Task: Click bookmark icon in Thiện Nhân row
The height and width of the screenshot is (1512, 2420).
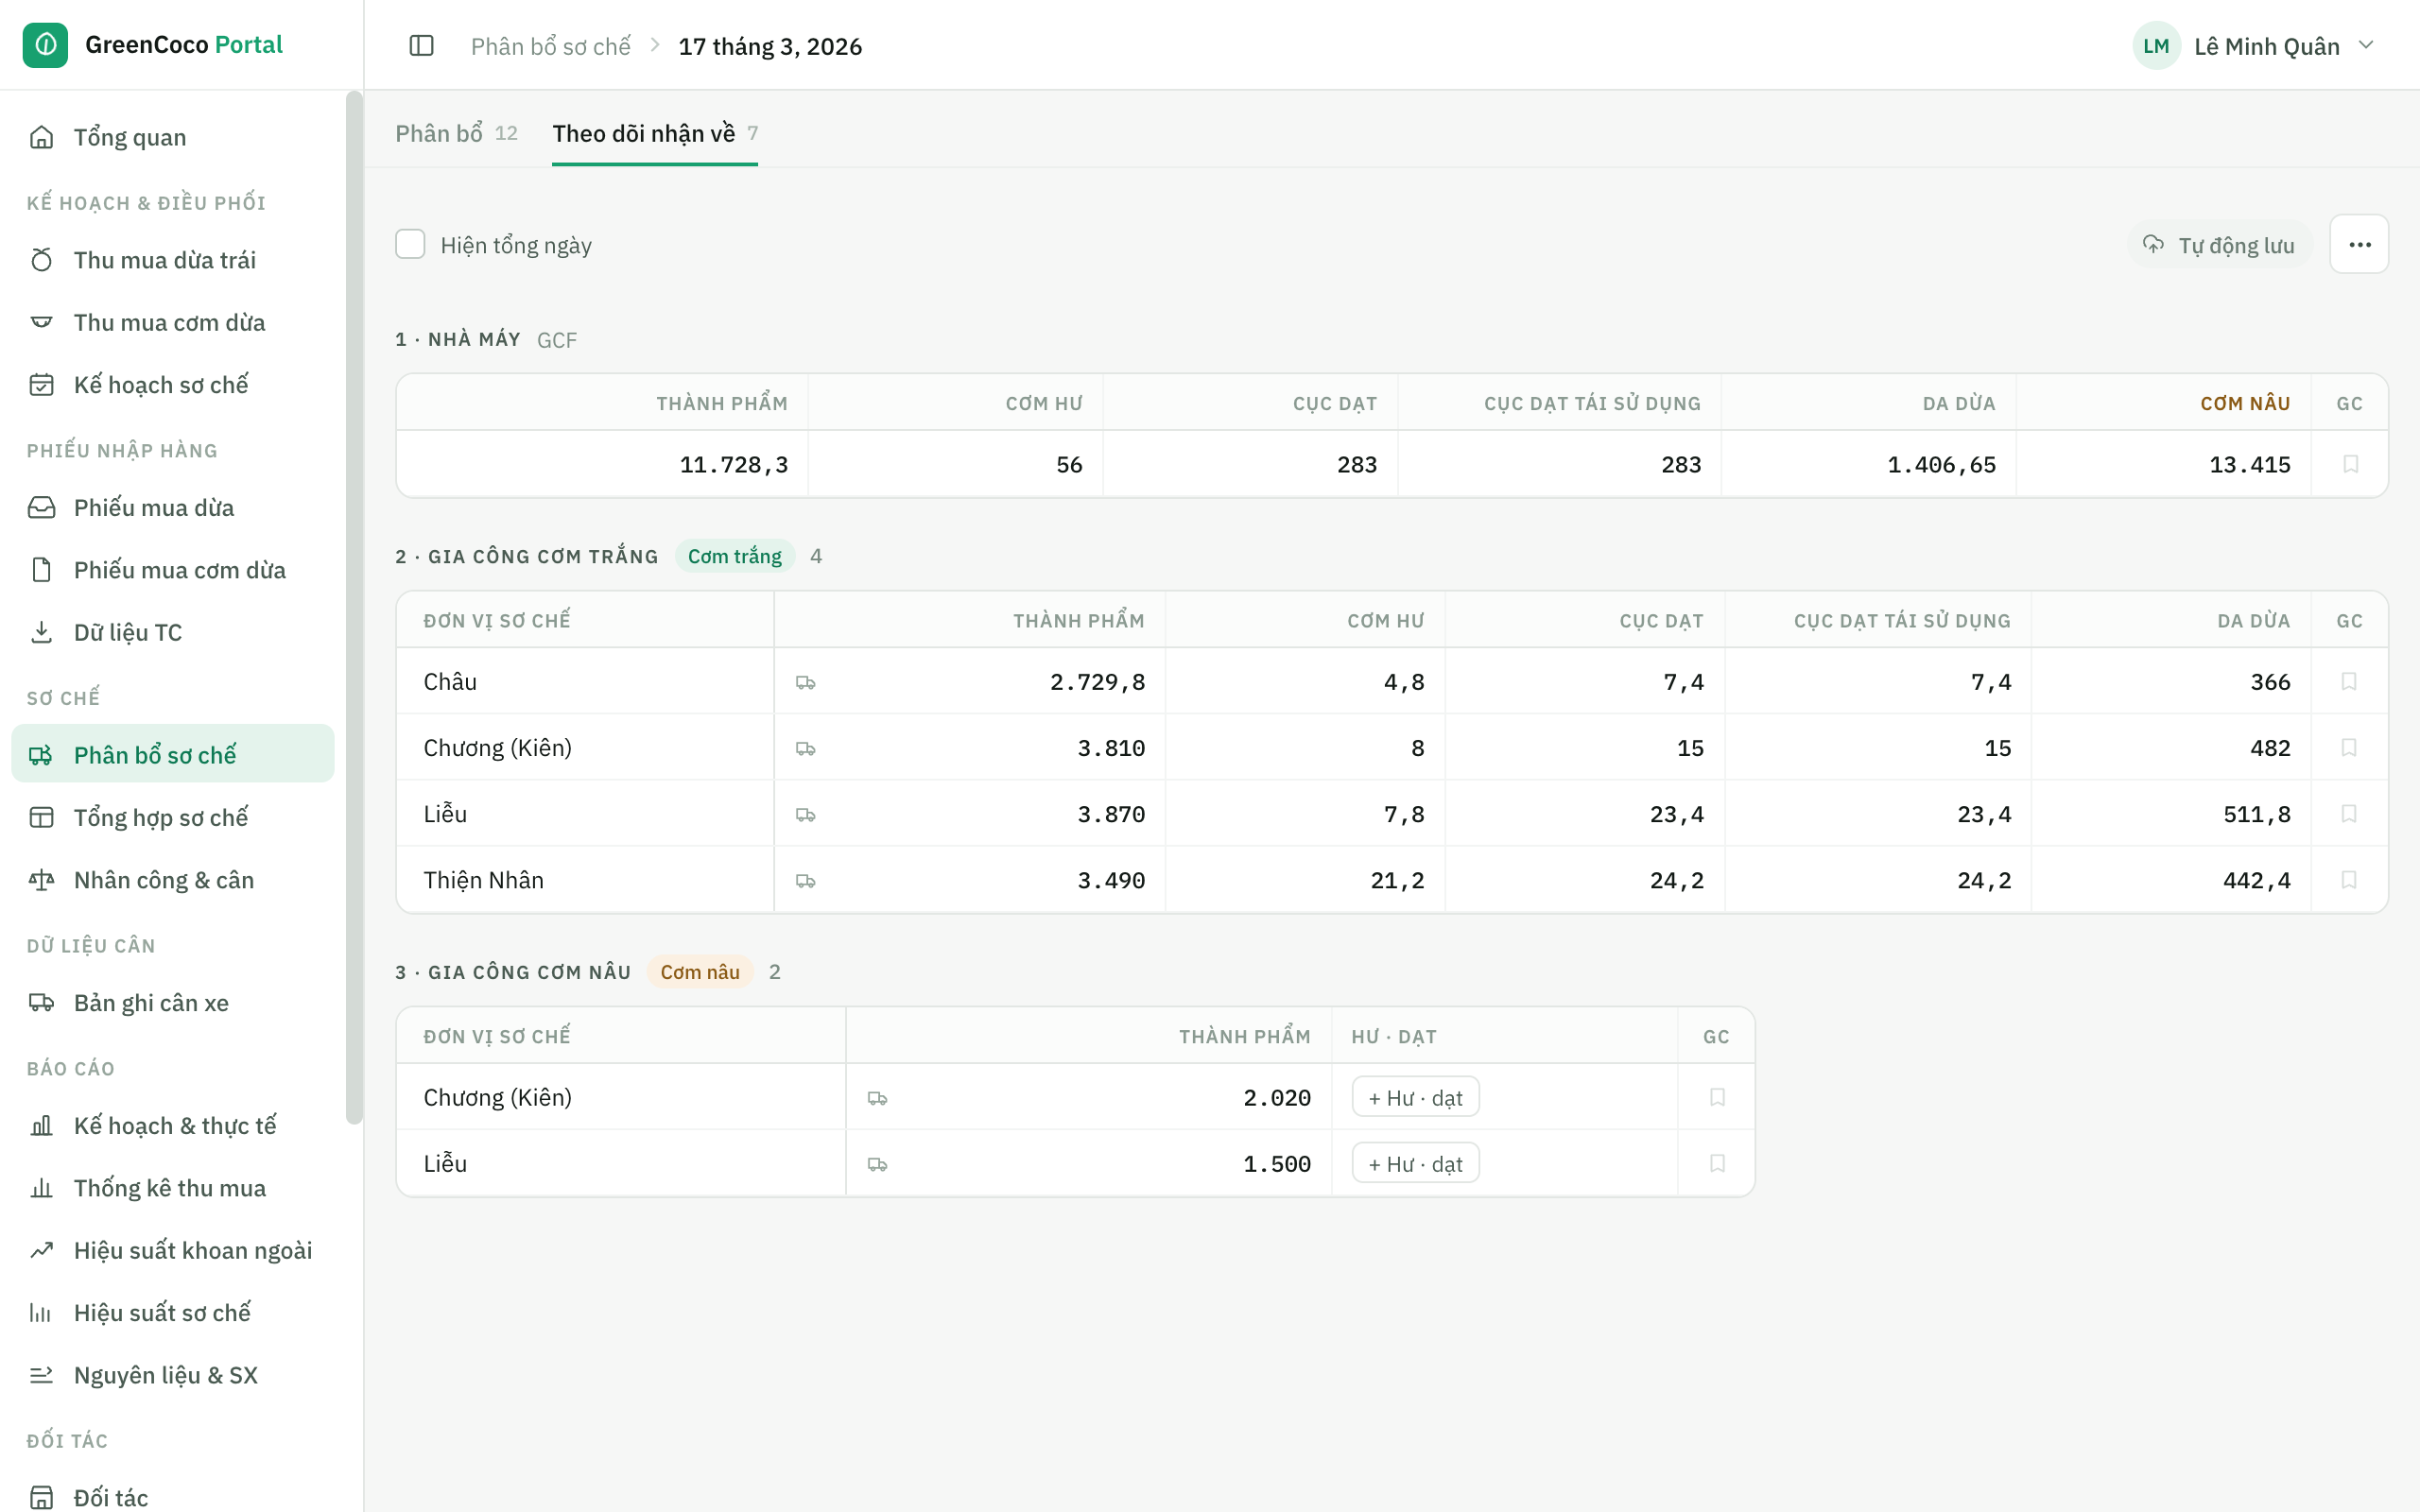Action: click(x=2349, y=880)
